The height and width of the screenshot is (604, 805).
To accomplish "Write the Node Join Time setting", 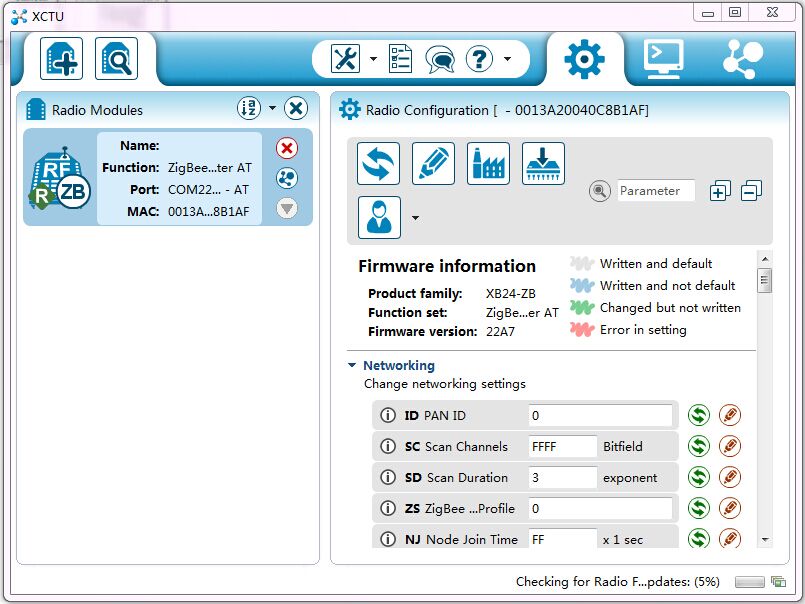I will (x=730, y=538).
